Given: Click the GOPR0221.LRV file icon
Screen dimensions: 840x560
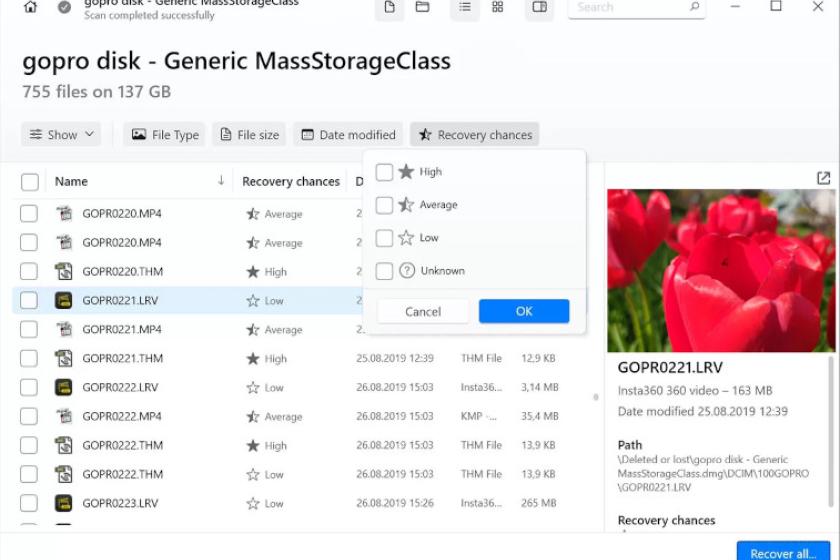Looking at the screenshot, I should [x=64, y=300].
